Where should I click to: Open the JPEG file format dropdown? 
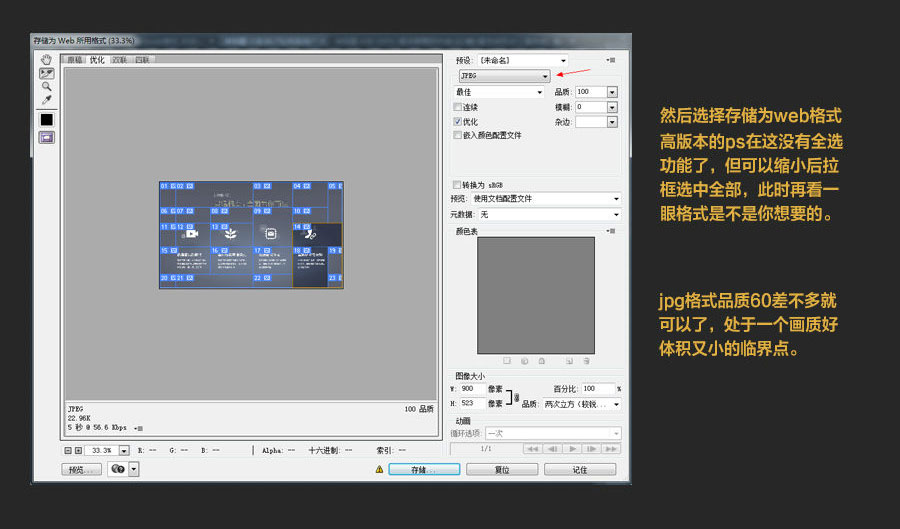(505, 76)
